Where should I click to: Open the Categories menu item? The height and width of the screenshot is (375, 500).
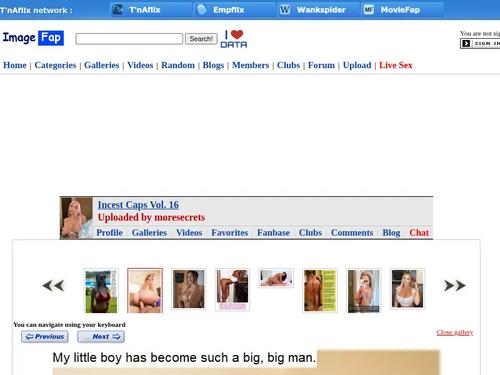[x=55, y=65]
